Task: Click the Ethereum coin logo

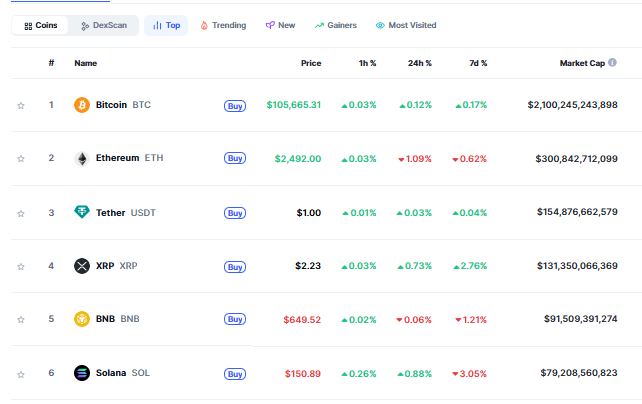Action: [x=82, y=158]
